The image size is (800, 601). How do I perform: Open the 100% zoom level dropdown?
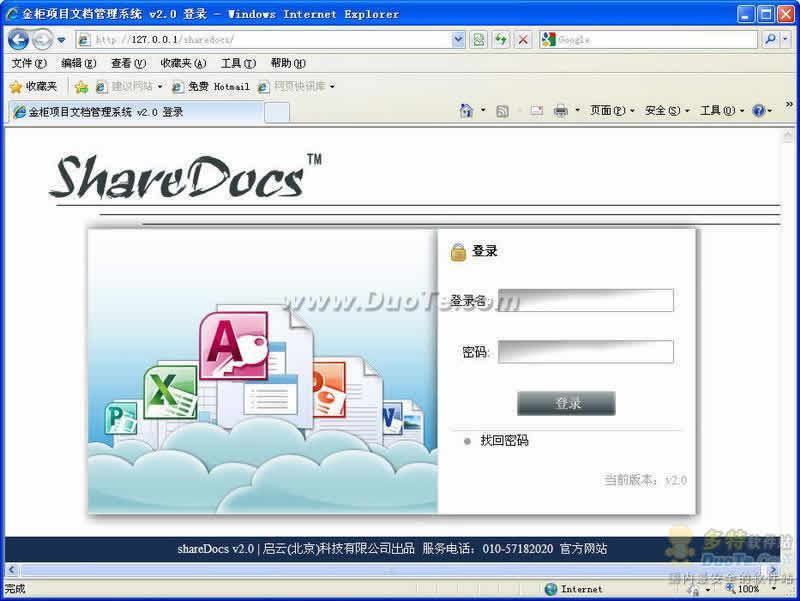pos(774,589)
